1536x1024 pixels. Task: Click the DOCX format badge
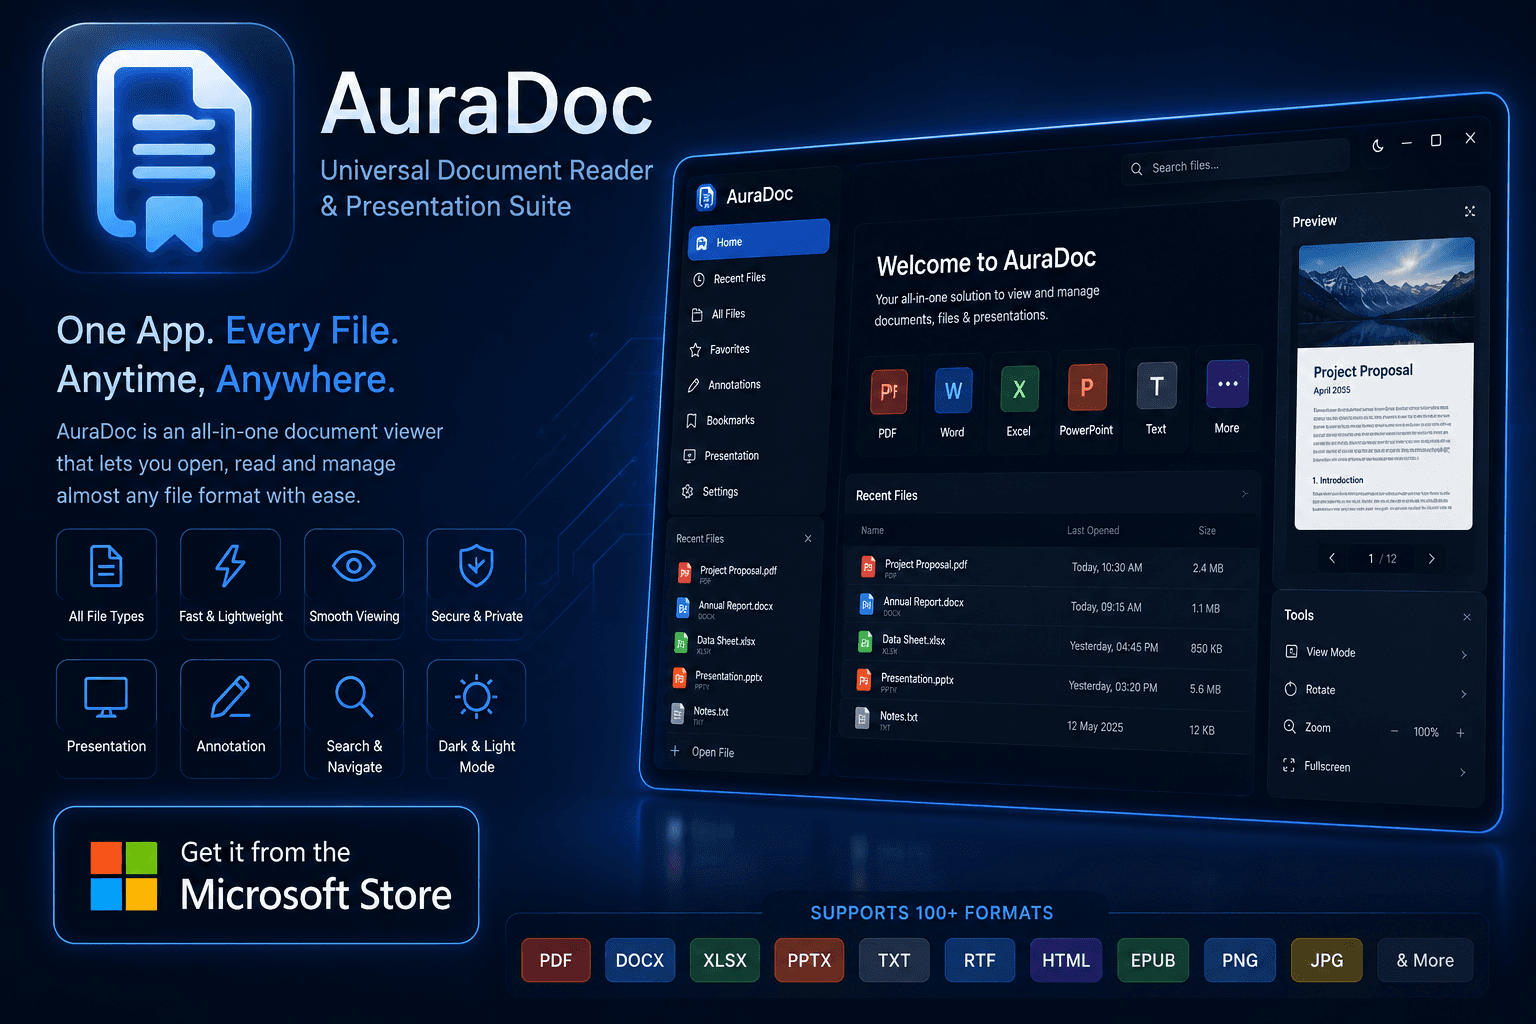pyautogui.click(x=640, y=960)
